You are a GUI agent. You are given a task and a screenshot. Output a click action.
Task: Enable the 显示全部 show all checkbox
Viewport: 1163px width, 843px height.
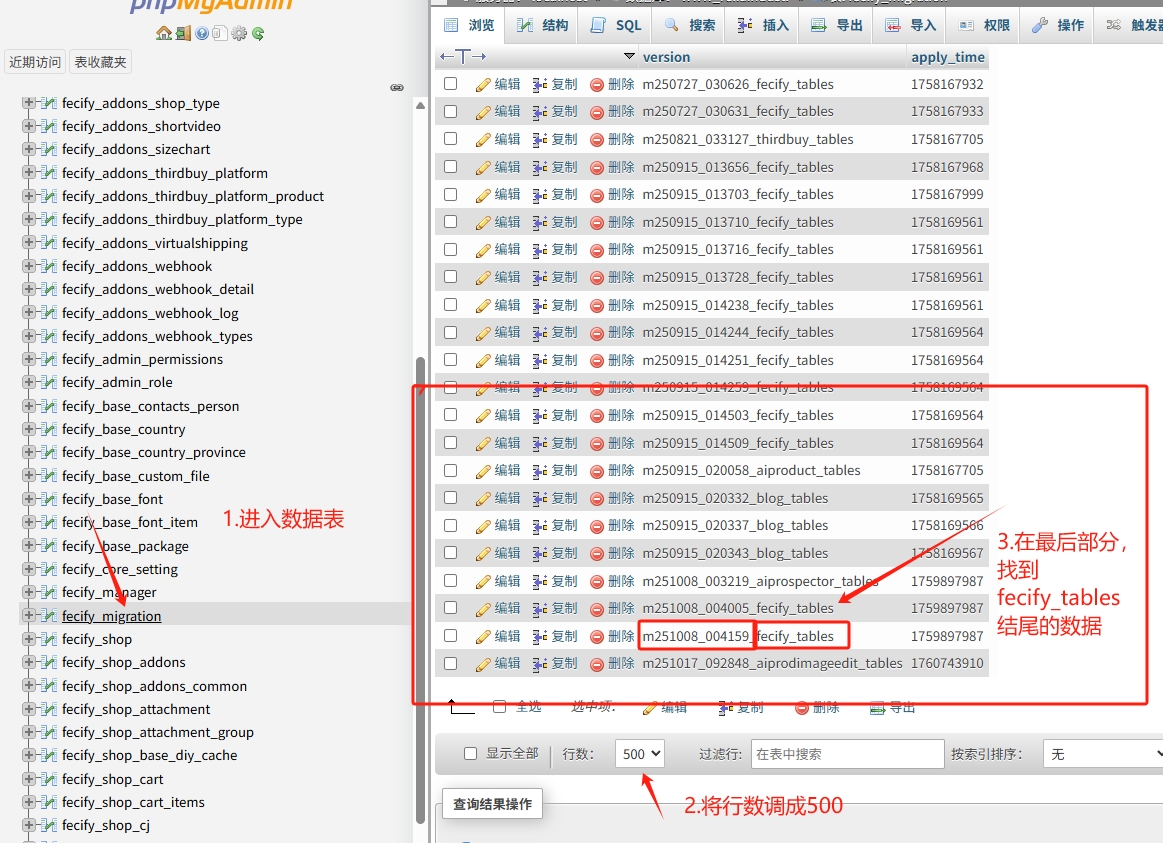[x=470, y=754]
